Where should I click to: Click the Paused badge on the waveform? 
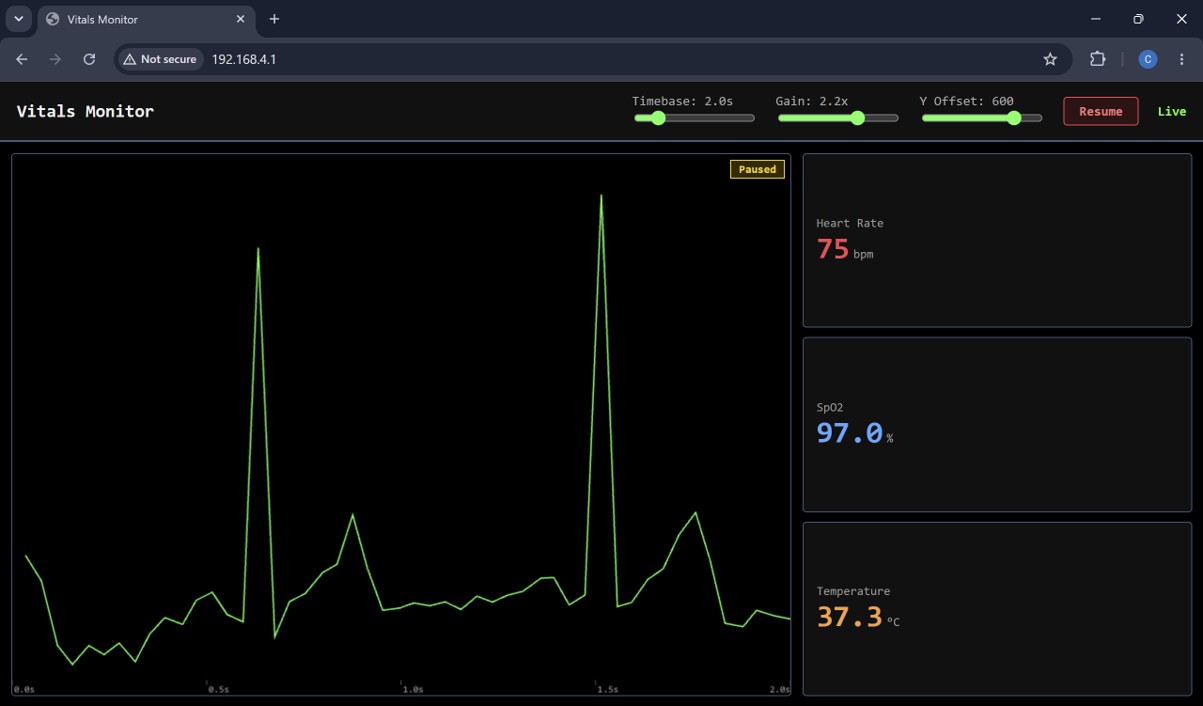tap(757, 169)
